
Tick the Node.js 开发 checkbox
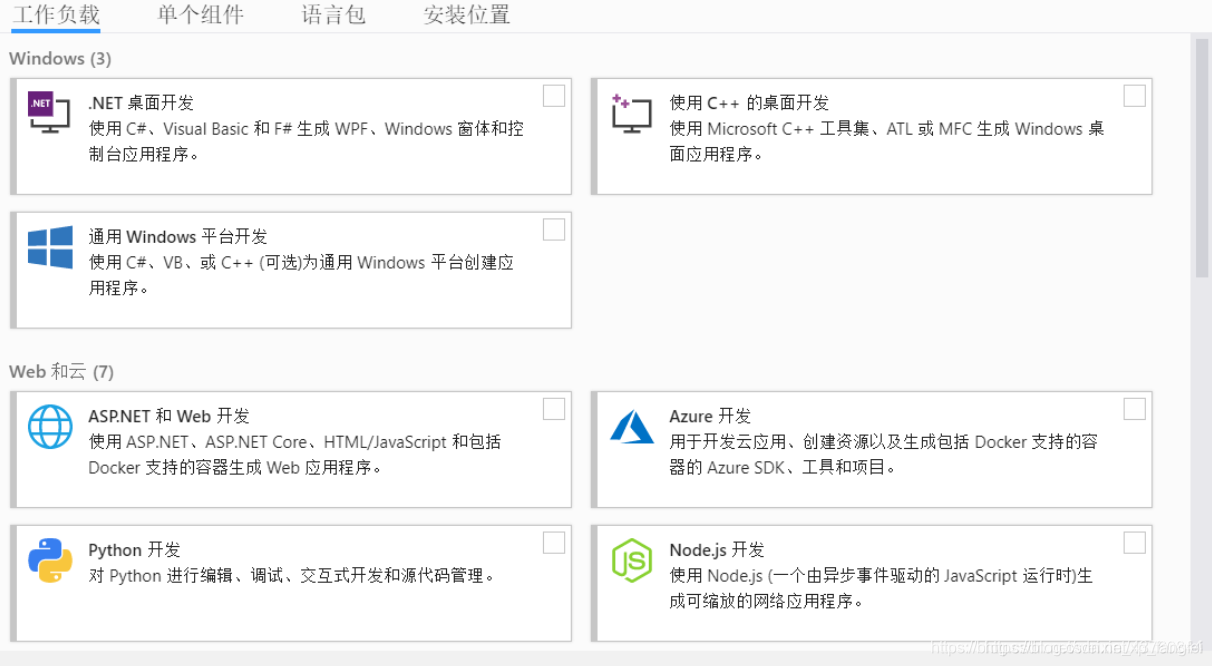coord(1134,543)
